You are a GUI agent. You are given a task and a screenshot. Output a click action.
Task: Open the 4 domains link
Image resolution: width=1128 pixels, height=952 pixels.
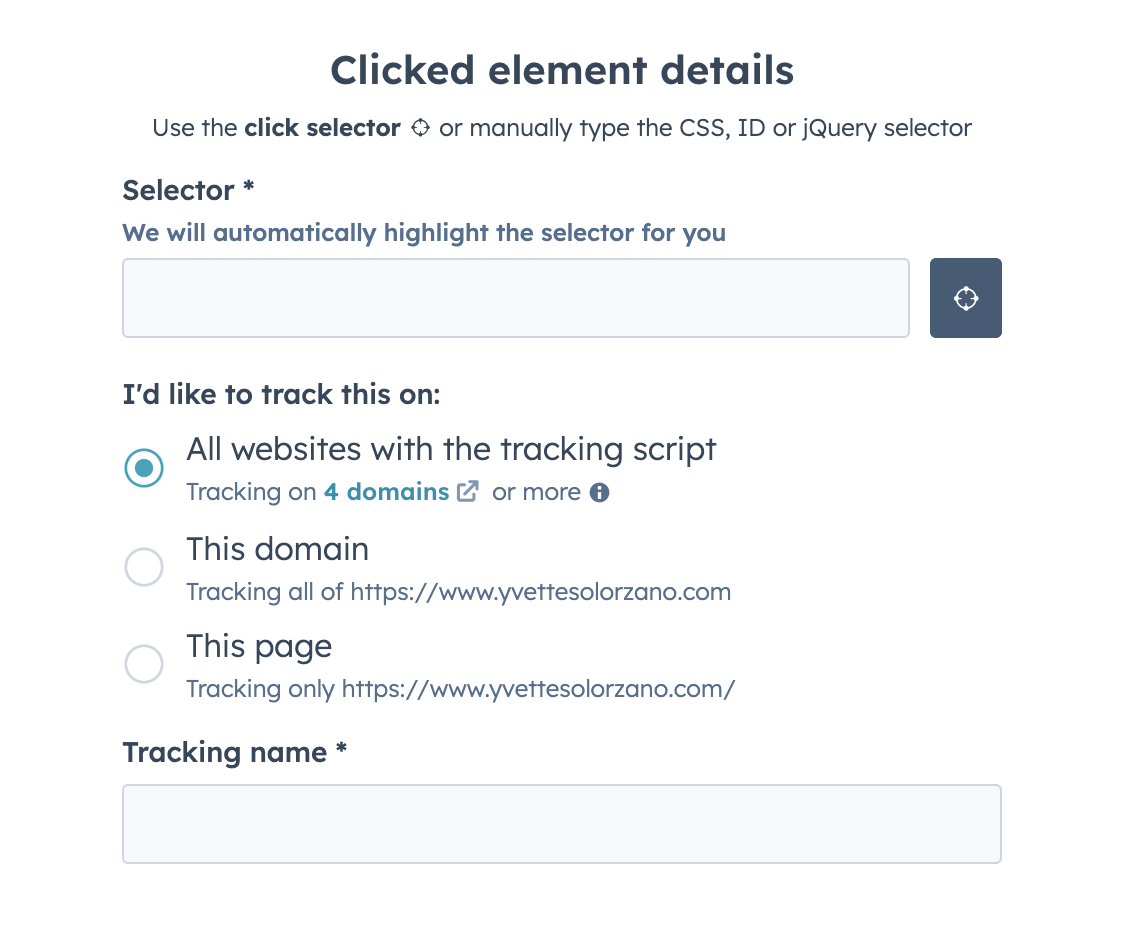[385, 491]
